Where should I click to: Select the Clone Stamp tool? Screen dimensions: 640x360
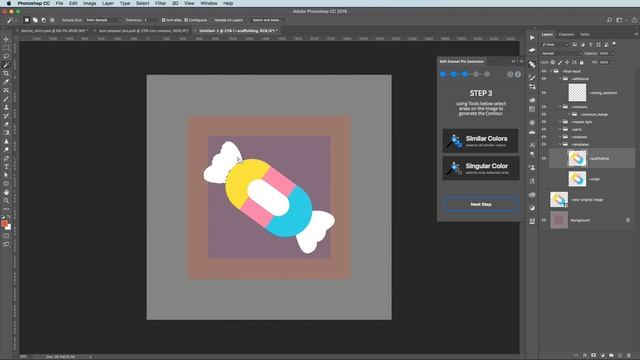point(6,107)
